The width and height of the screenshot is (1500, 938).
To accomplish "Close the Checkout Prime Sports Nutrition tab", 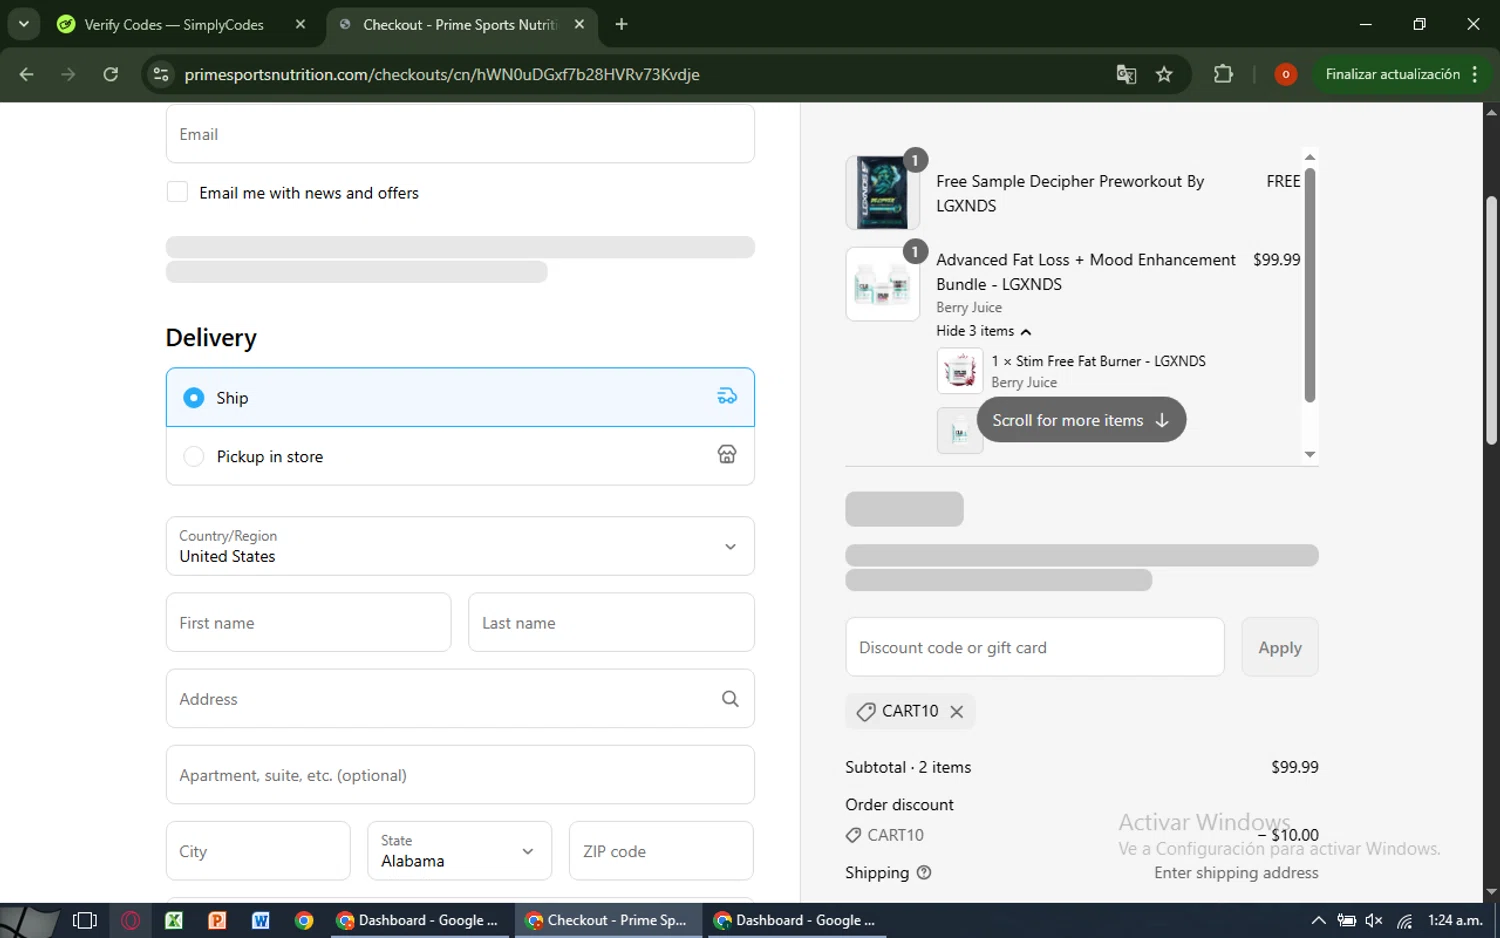I will (x=579, y=24).
